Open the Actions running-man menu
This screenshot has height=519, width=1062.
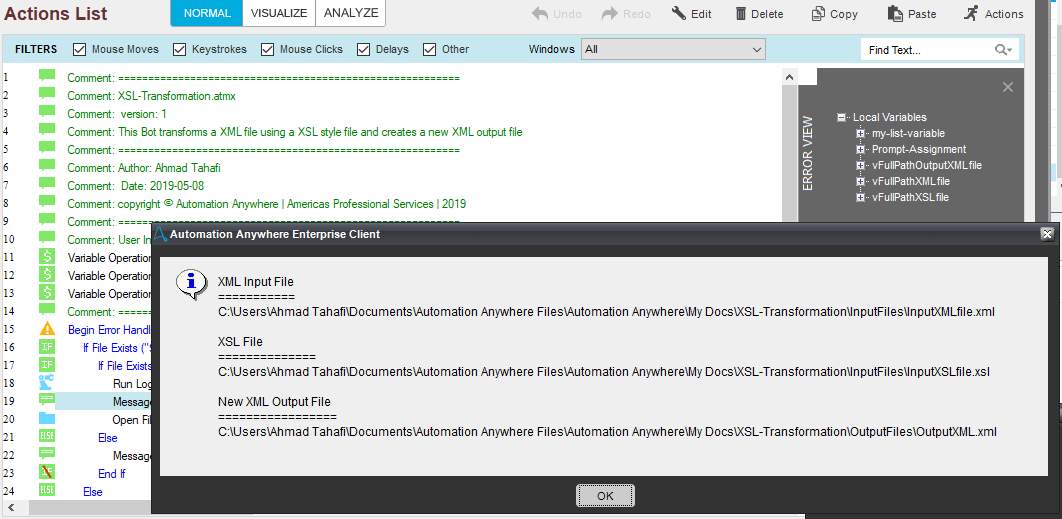(994, 14)
